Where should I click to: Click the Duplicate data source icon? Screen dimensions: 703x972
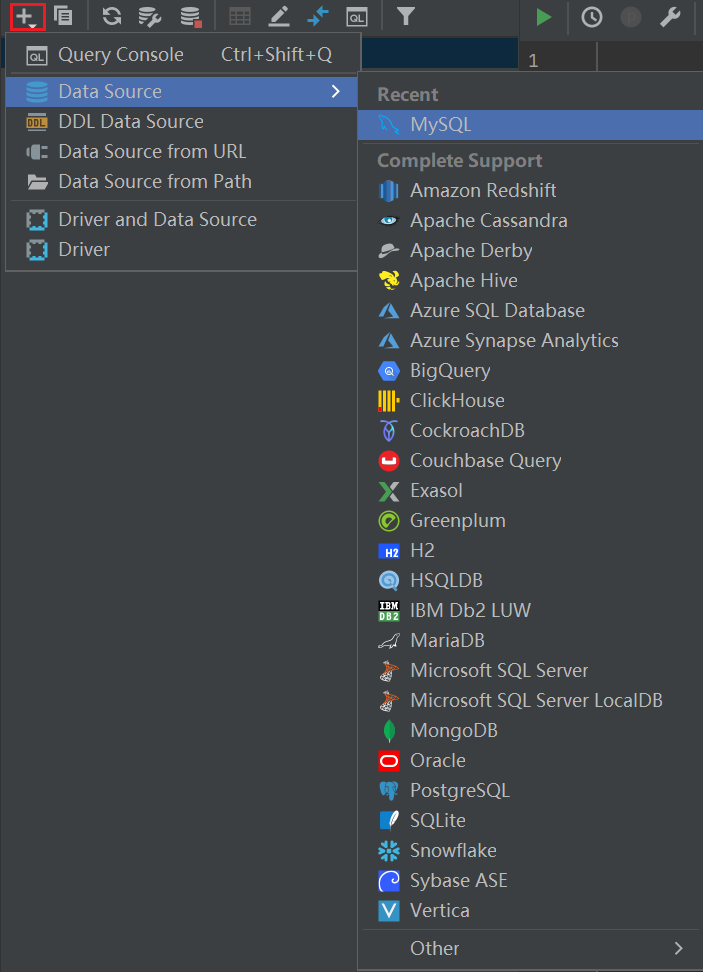click(x=63, y=16)
